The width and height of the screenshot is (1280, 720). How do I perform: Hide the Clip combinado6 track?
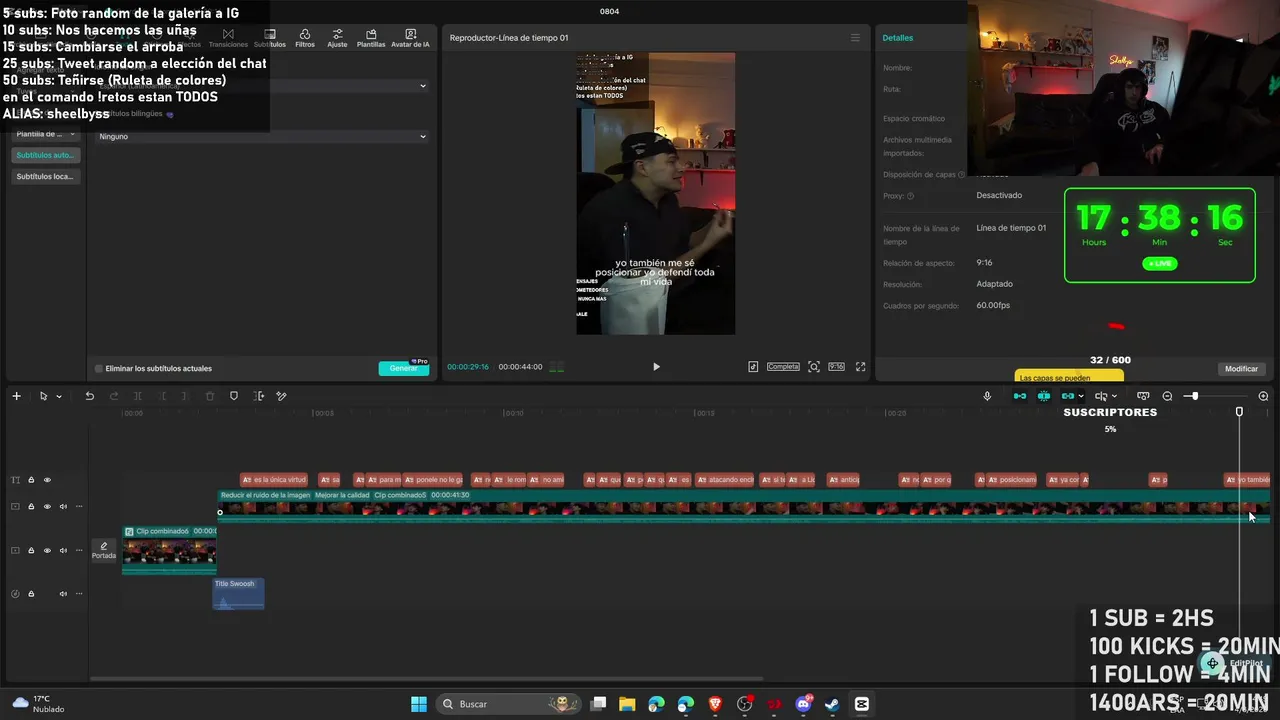tap(47, 551)
